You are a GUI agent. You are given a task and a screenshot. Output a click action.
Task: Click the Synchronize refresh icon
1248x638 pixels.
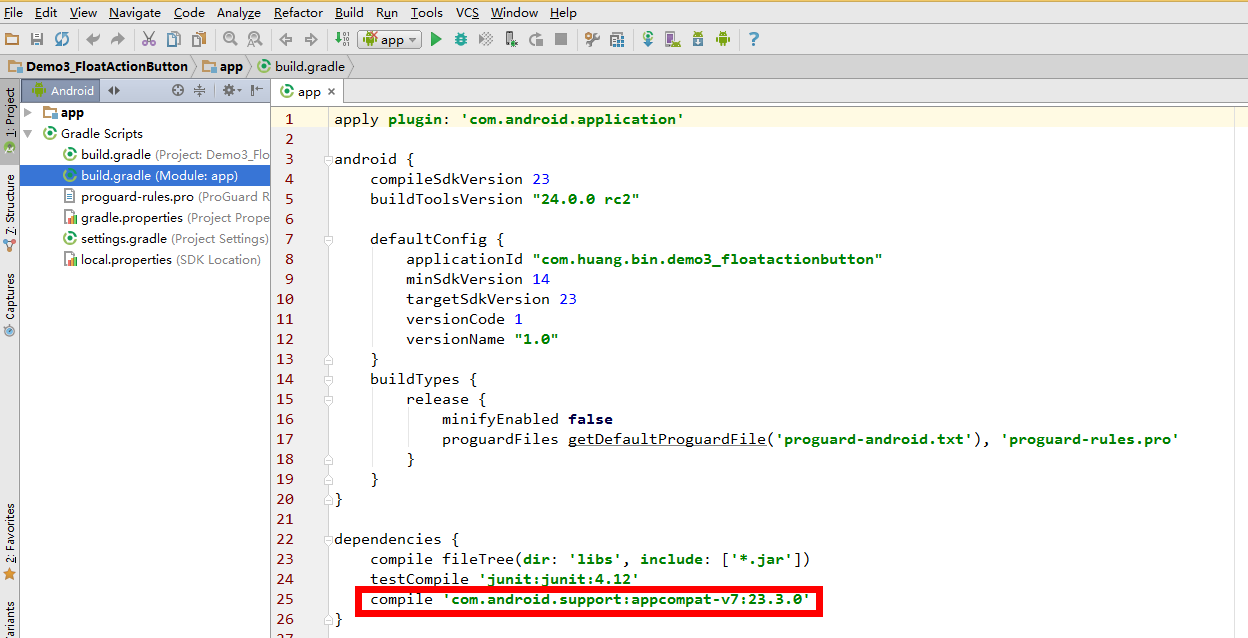(62, 39)
